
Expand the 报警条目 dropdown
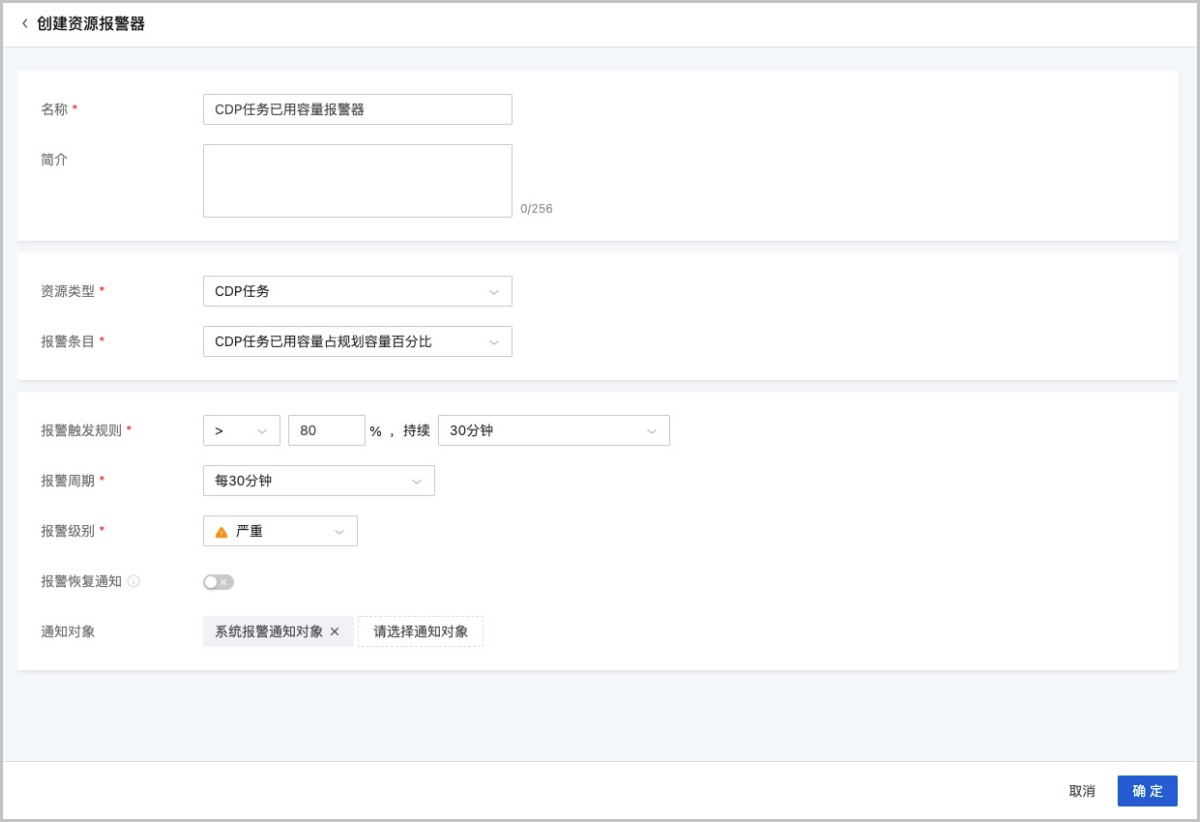pyautogui.click(x=357, y=341)
